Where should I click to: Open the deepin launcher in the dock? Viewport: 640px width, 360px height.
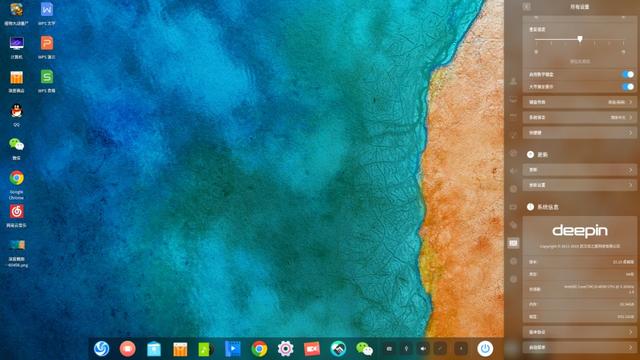(101, 349)
